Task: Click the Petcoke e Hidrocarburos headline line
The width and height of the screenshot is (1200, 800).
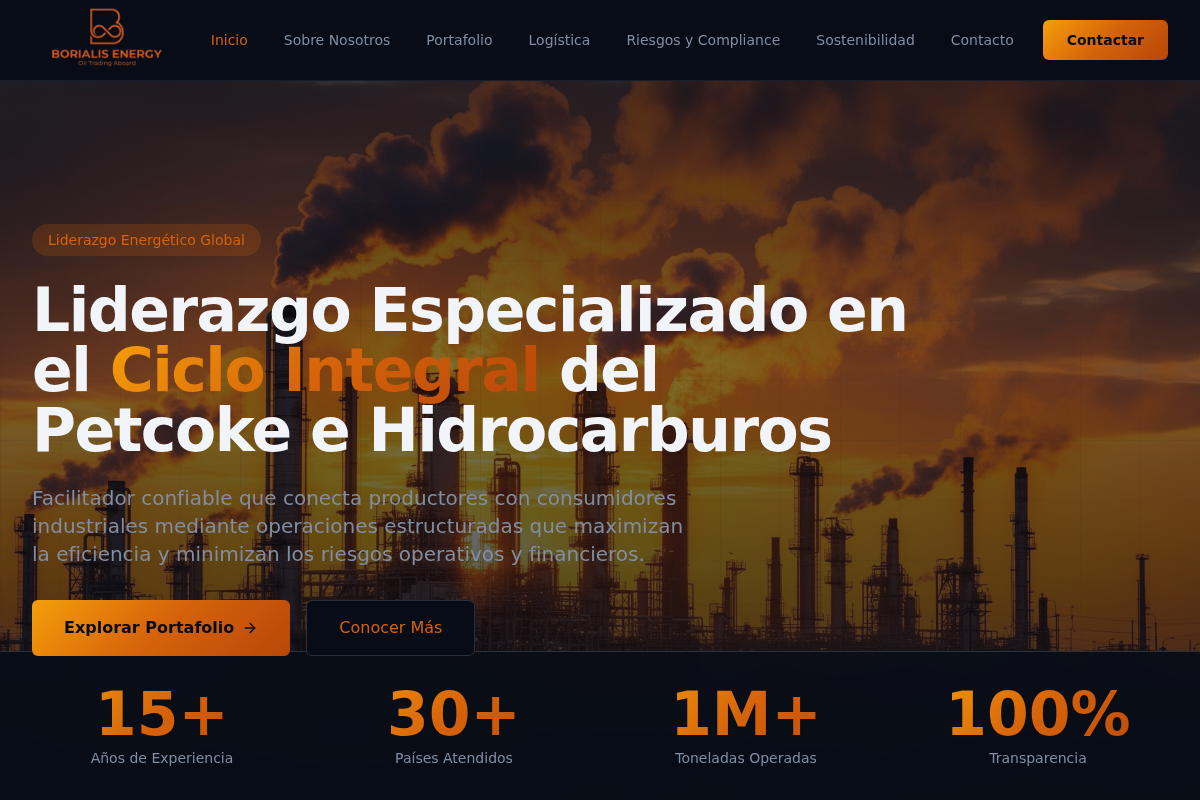Action: click(432, 431)
